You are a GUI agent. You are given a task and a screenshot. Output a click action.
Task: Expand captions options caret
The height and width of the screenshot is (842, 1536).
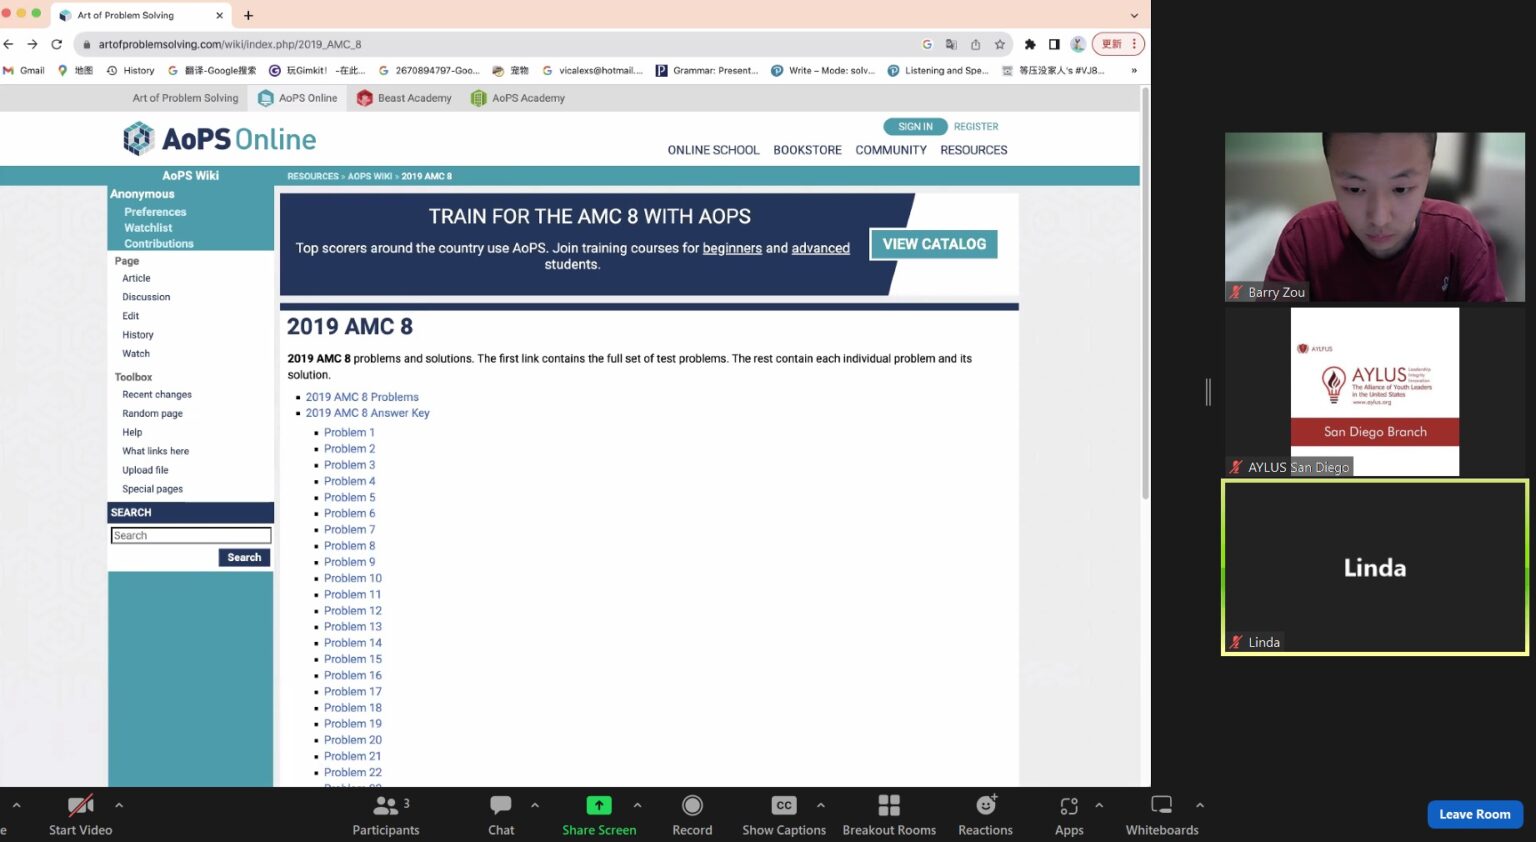point(821,804)
